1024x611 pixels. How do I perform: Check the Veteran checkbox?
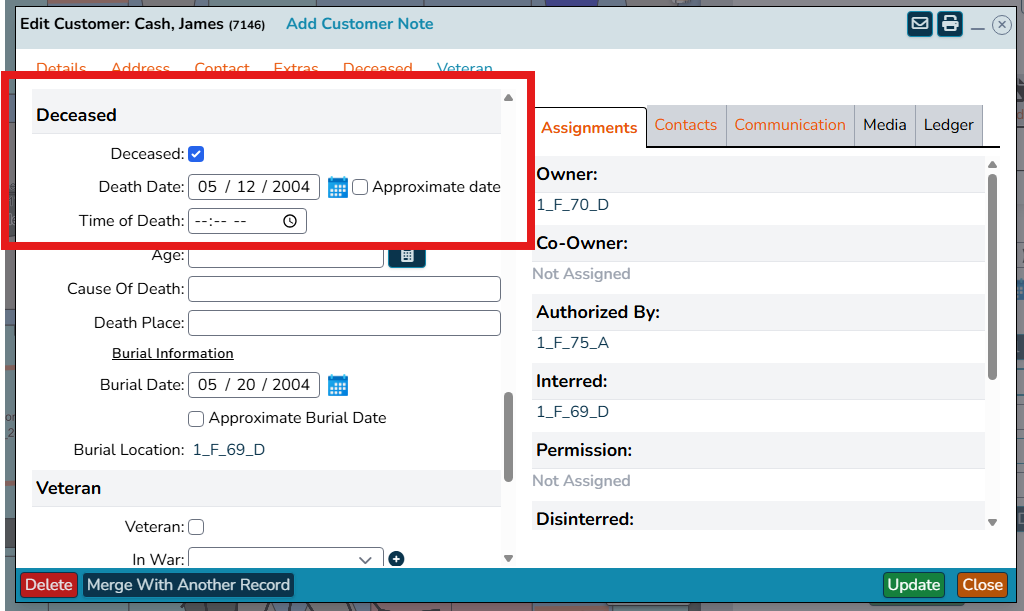point(196,527)
